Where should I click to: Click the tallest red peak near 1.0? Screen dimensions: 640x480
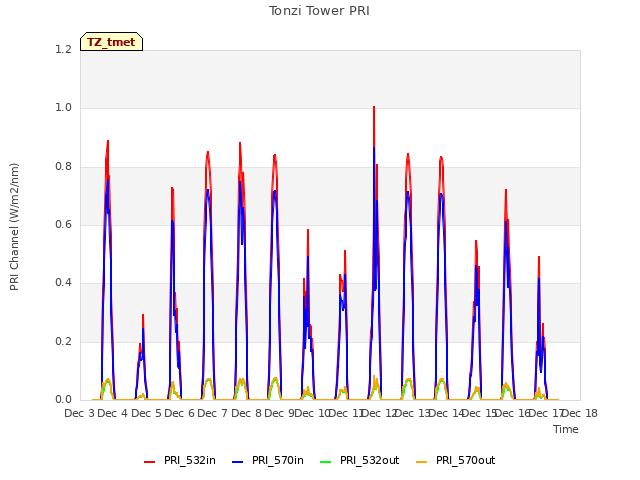coord(374,108)
